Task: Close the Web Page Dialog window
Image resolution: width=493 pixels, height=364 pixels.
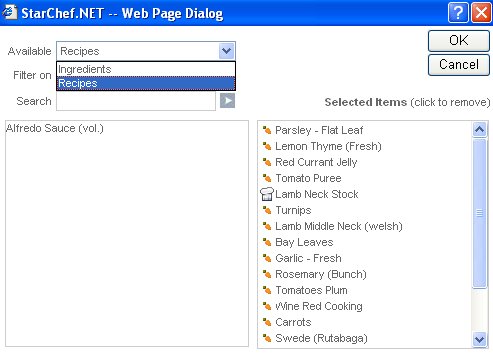Action: pos(481,13)
